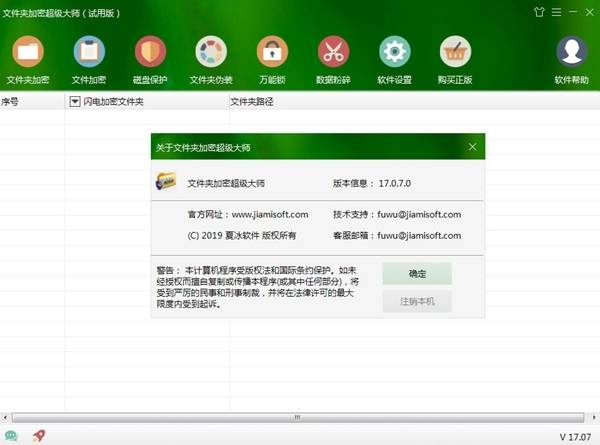Viewport: 600px width, 445px height.
Task: Click the 注销本机 button
Action: 417,302
